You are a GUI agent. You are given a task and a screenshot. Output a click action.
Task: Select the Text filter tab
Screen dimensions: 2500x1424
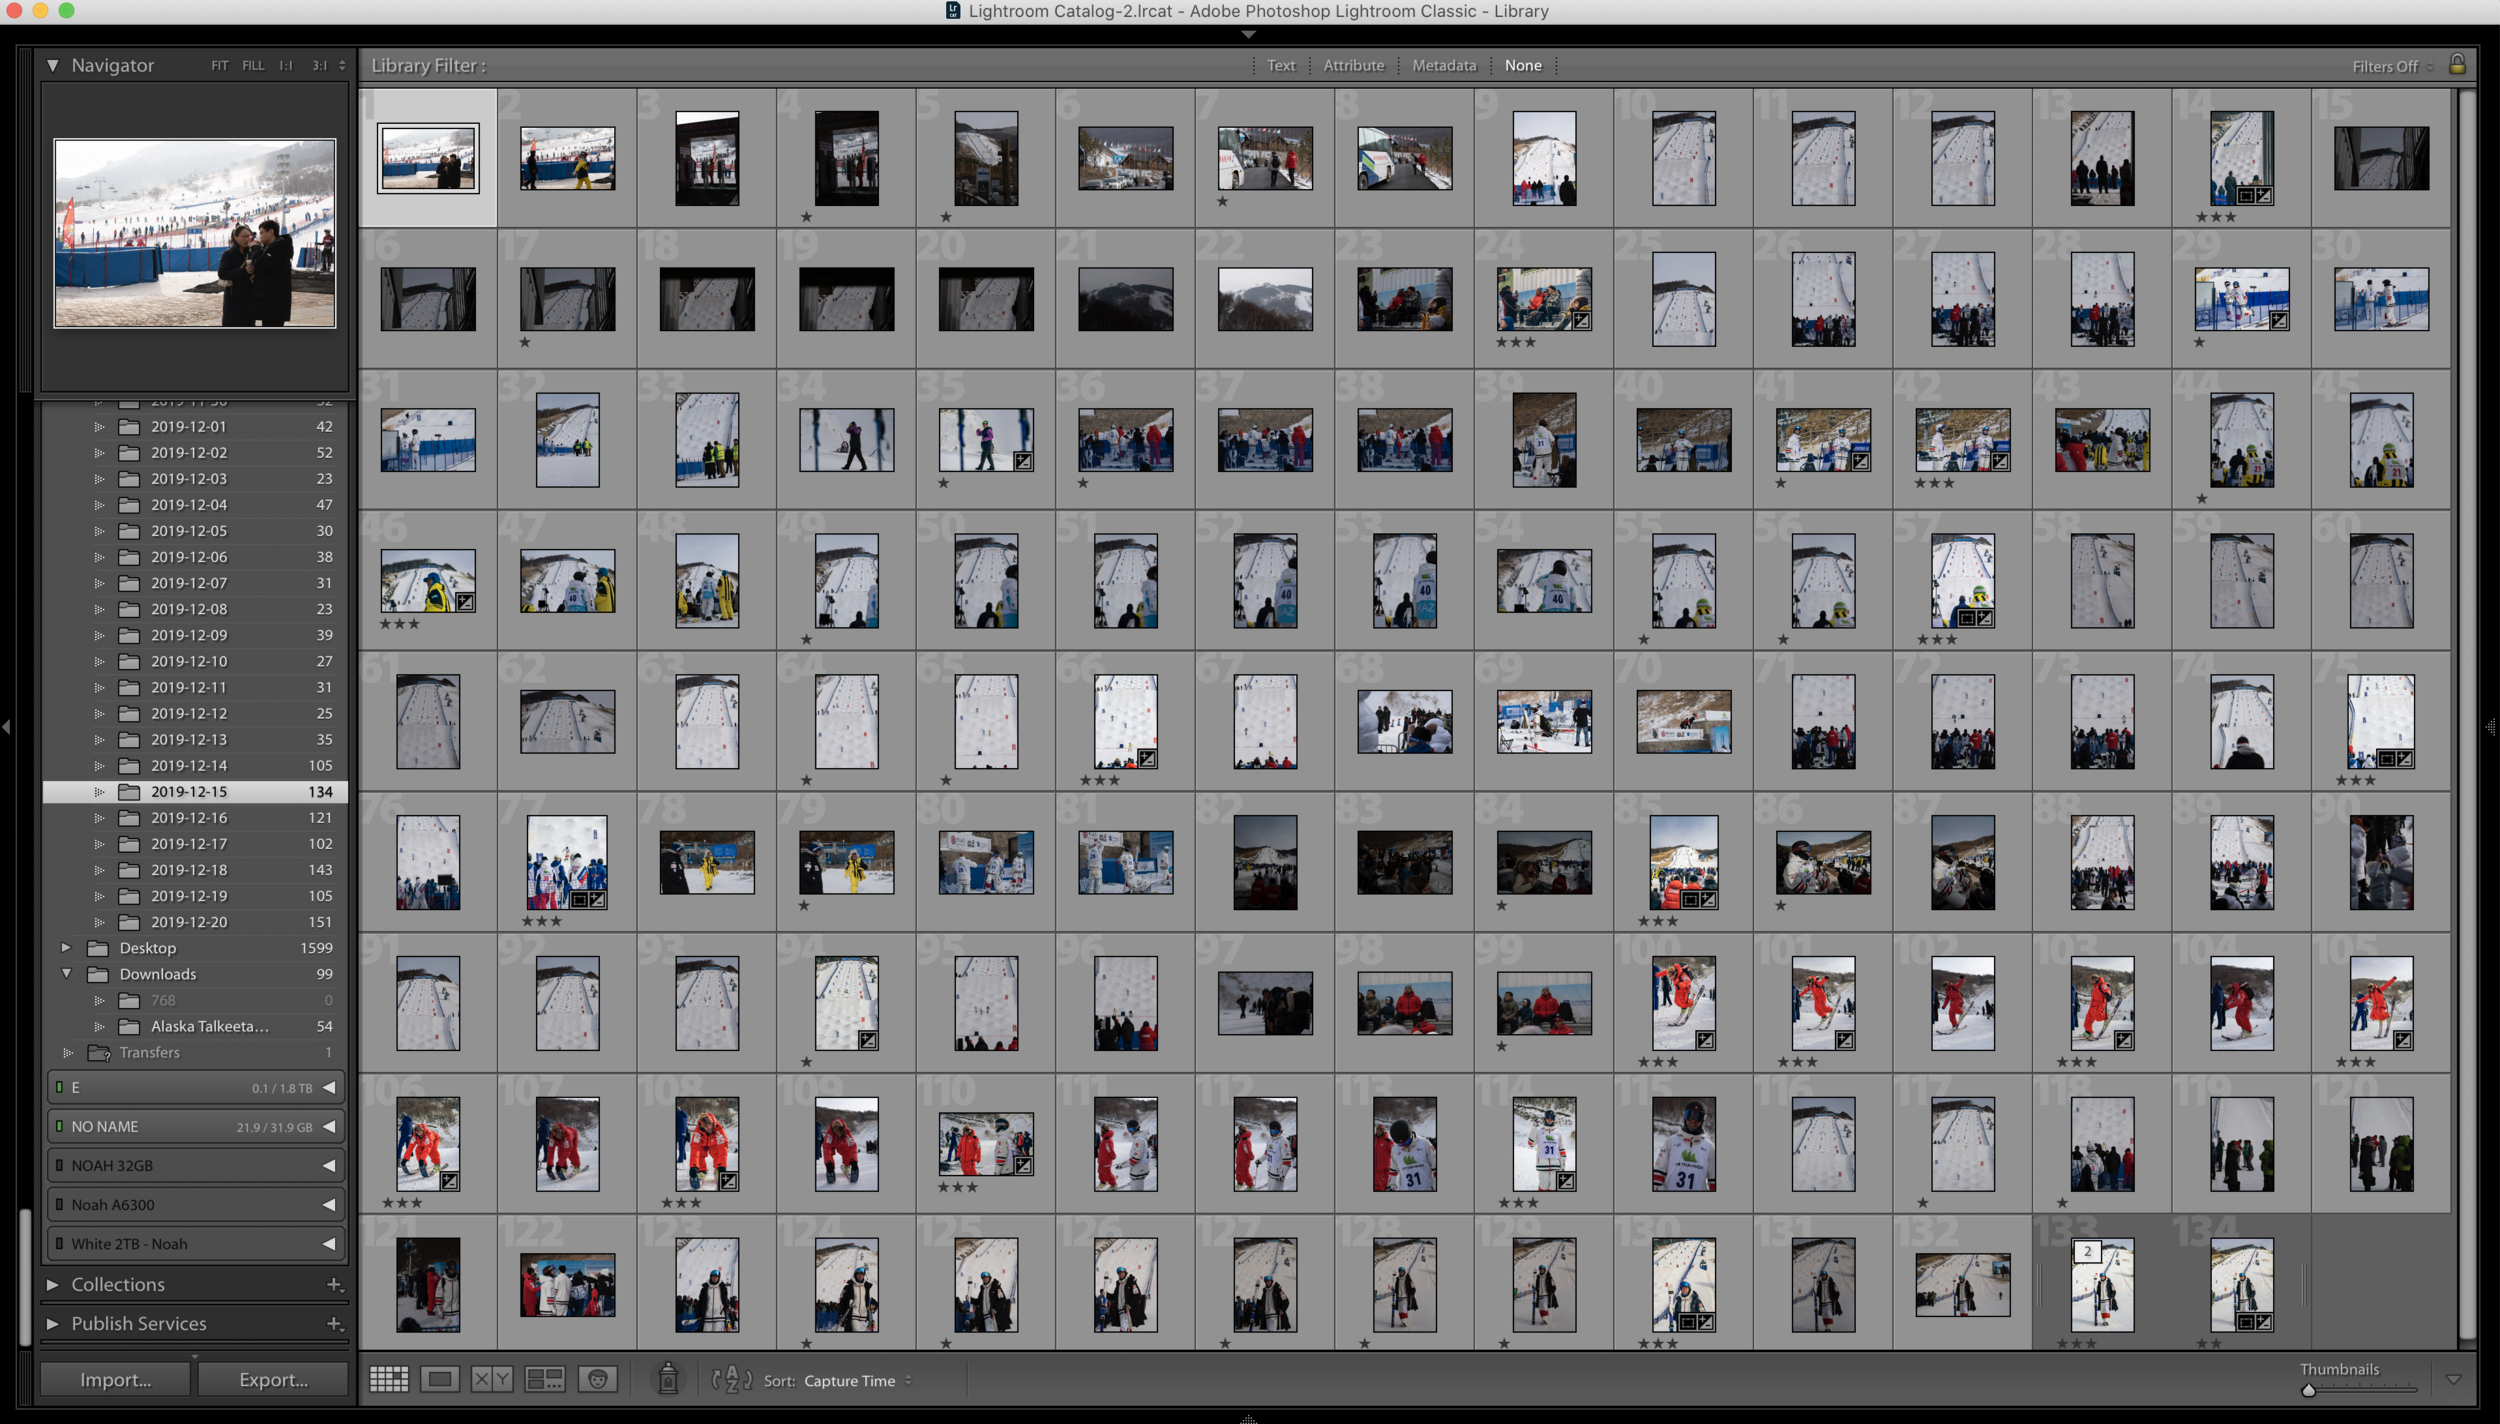tap(1281, 65)
